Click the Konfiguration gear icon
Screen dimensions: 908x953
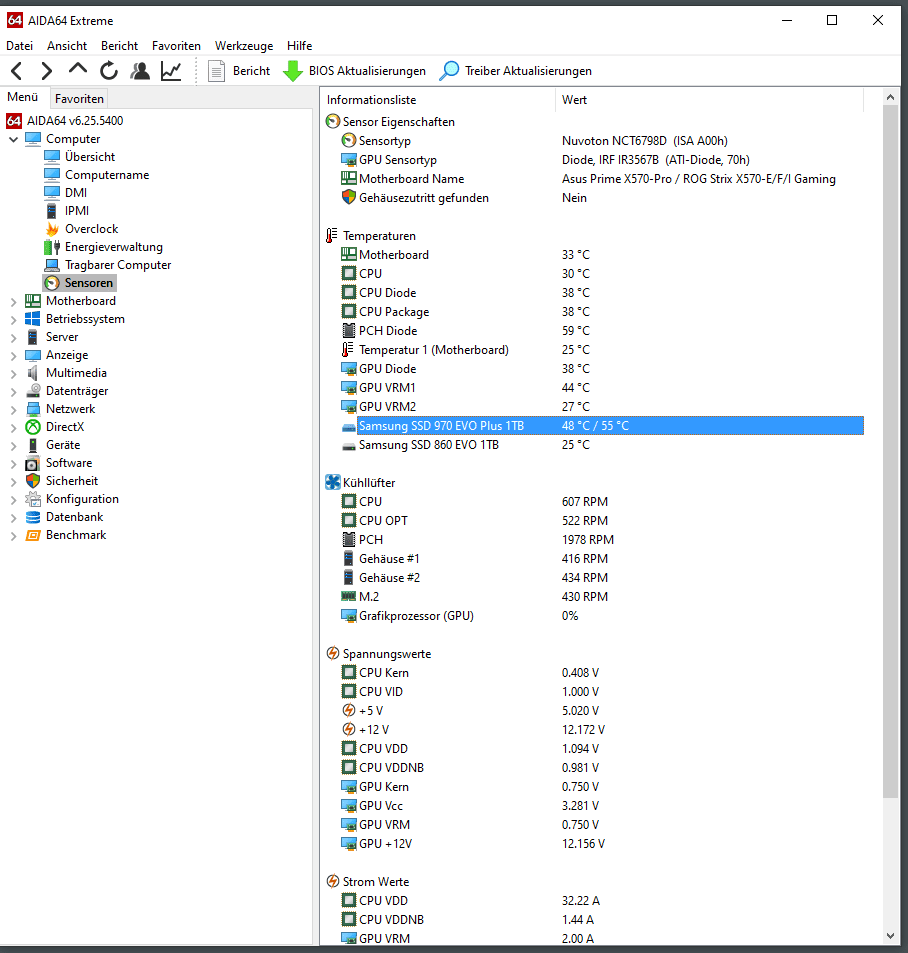(x=33, y=499)
